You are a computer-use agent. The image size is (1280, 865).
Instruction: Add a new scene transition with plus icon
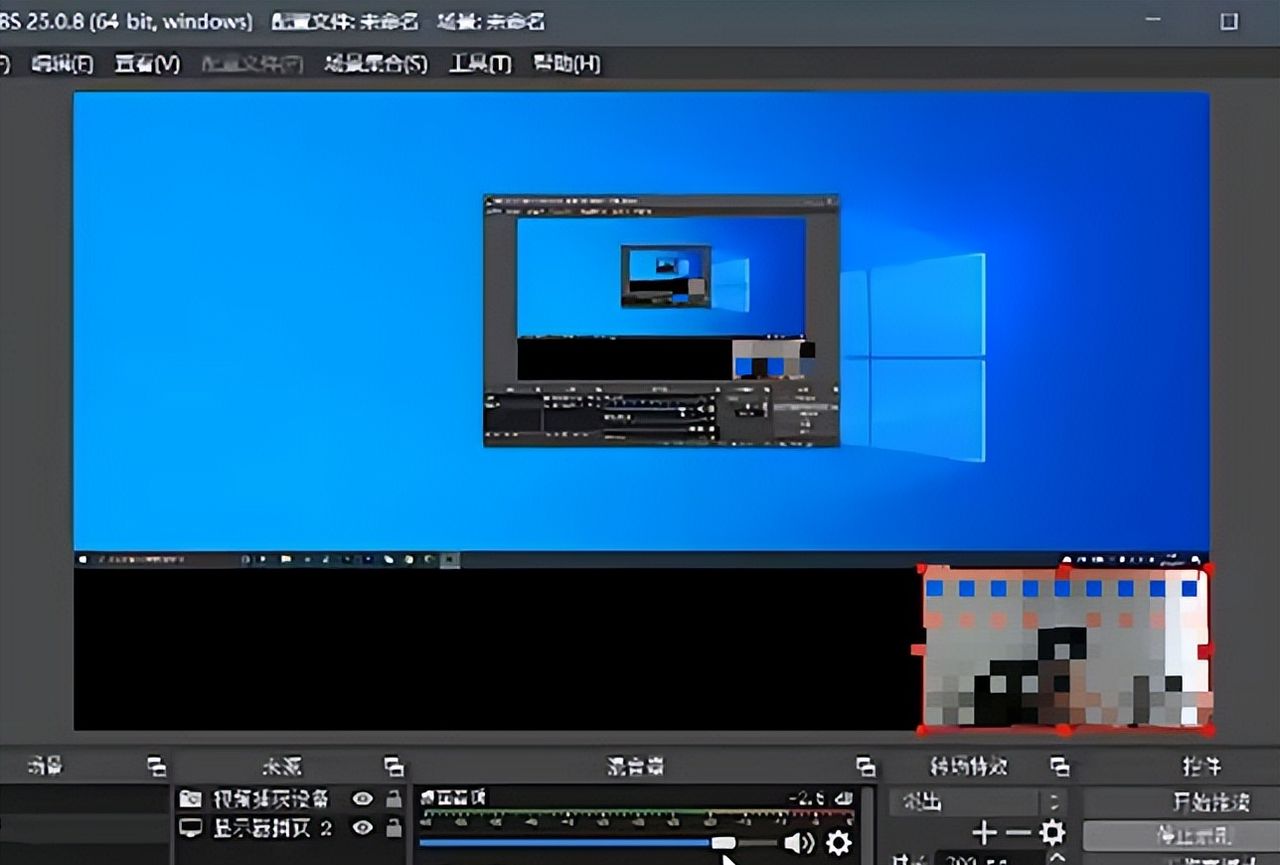(x=984, y=832)
